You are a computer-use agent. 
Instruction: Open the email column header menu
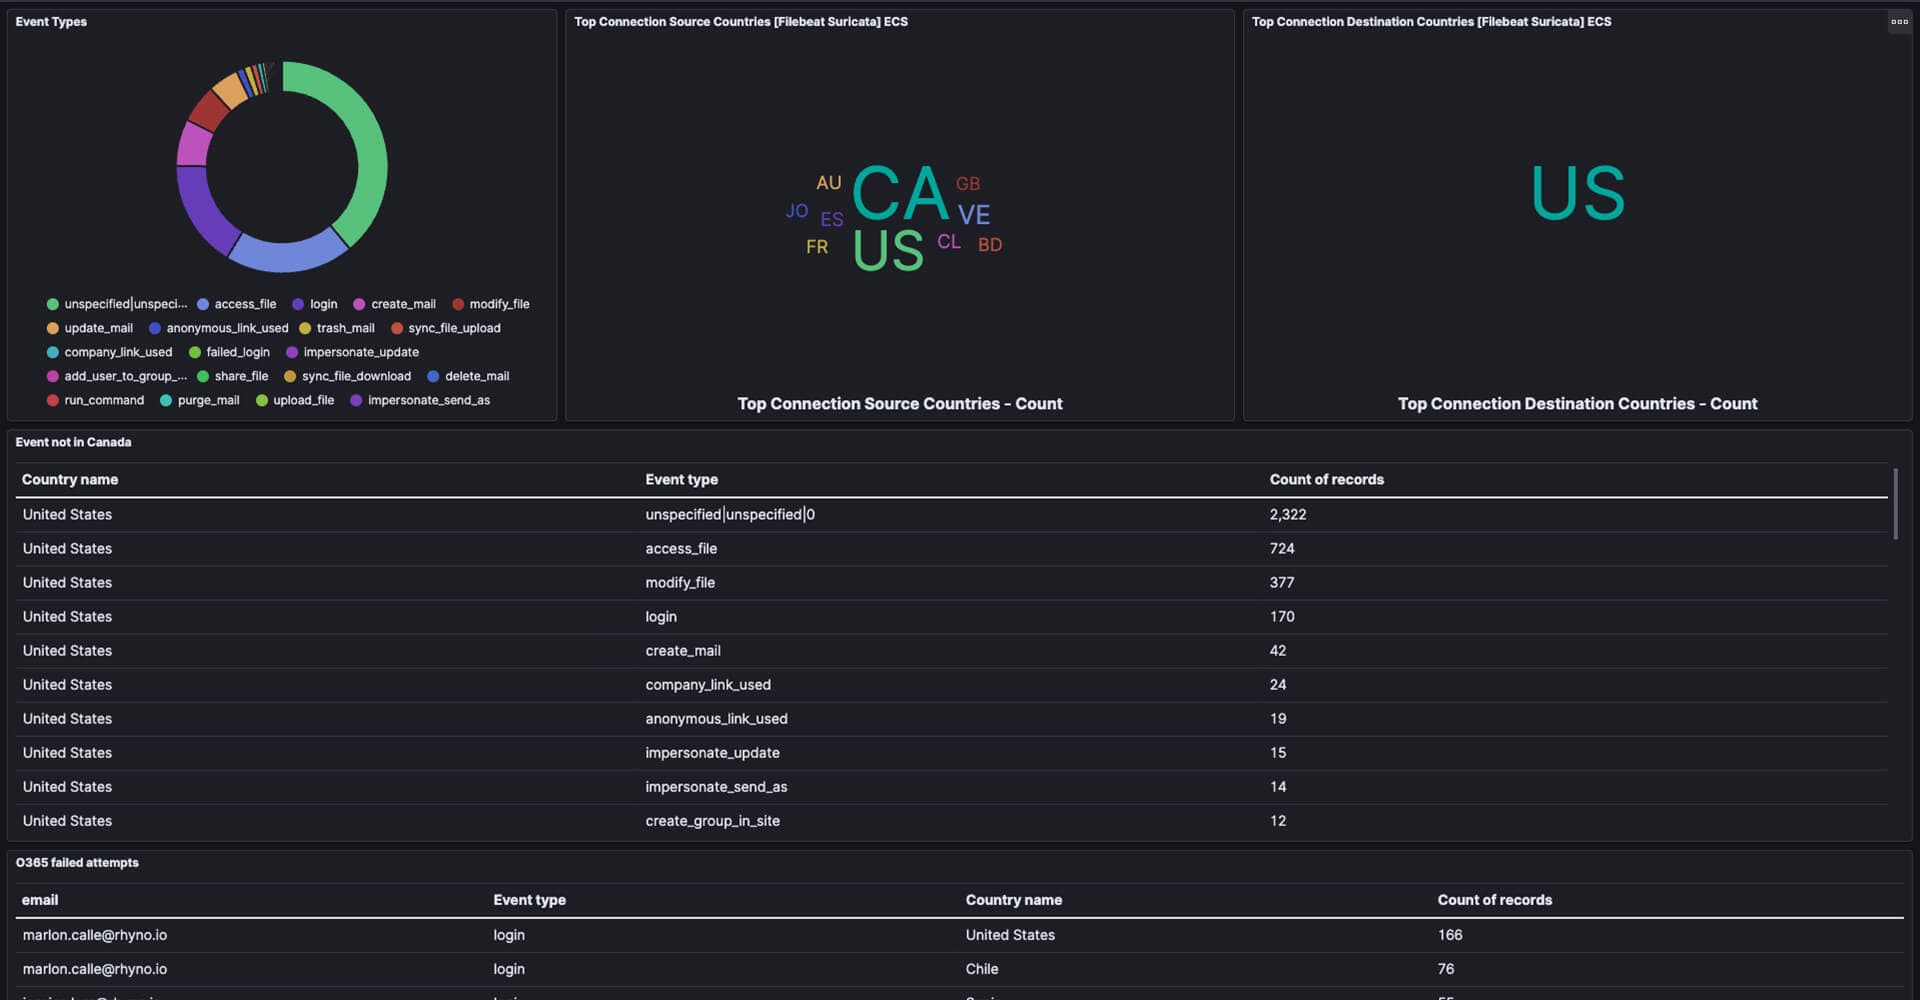pos(40,900)
